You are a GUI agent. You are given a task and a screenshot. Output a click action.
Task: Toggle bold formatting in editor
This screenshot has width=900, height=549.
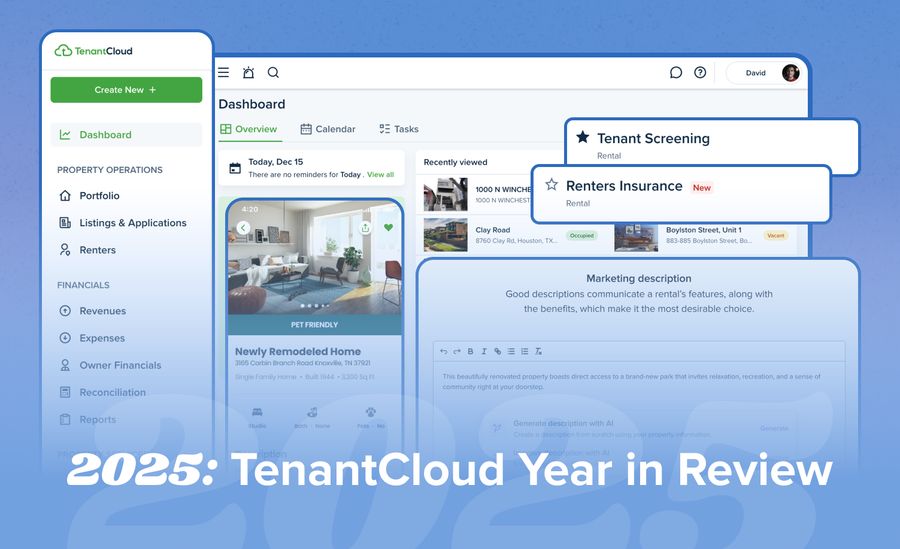(470, 351)
